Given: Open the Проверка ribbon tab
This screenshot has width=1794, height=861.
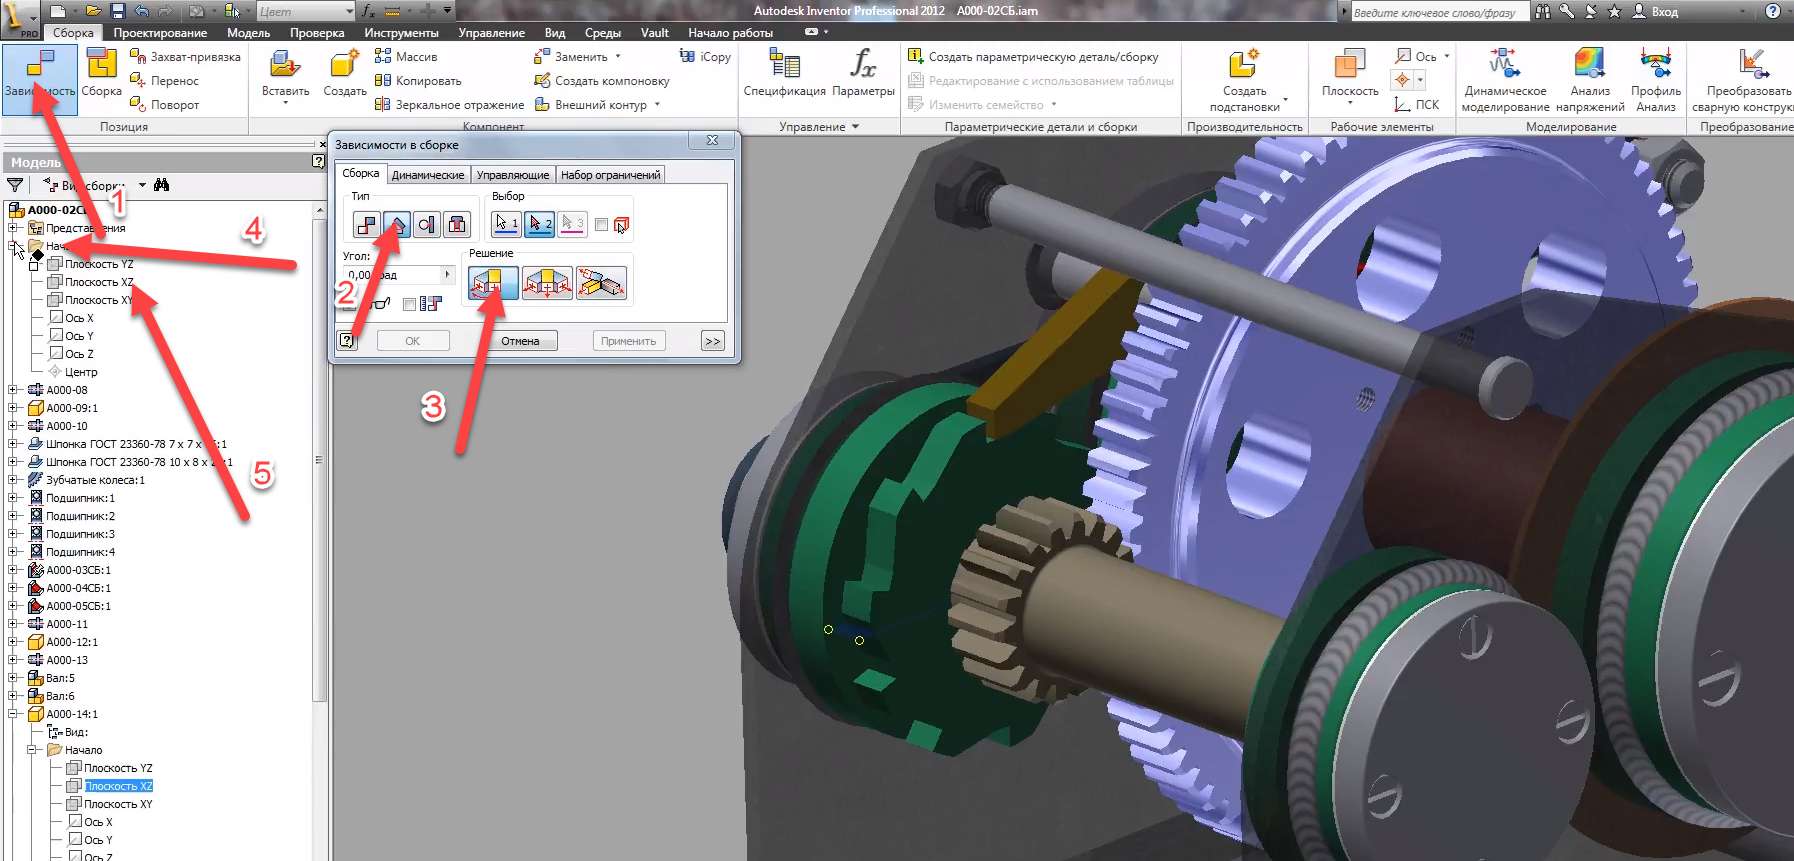Looking at the screenshot, I should tap(317, 33).
